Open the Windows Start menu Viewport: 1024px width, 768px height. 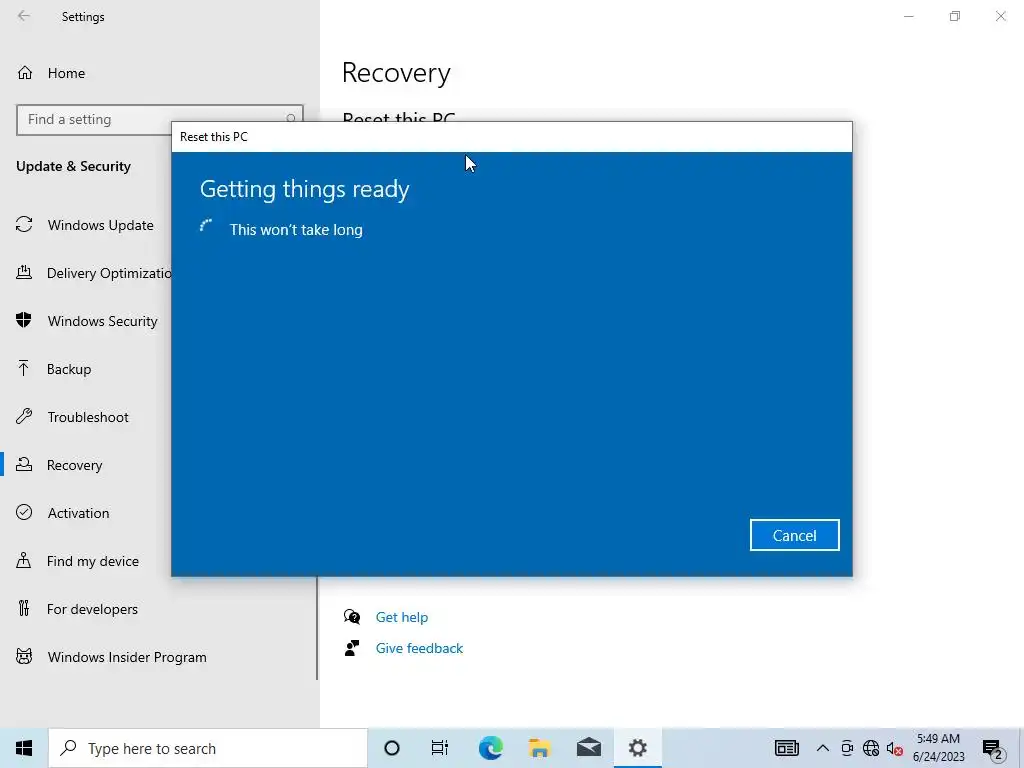(24, 748)
